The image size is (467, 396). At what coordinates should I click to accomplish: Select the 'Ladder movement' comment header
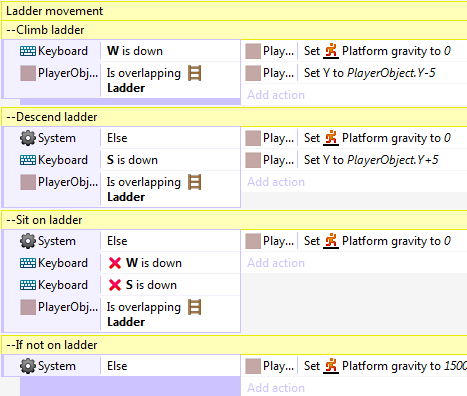point(234,11)
